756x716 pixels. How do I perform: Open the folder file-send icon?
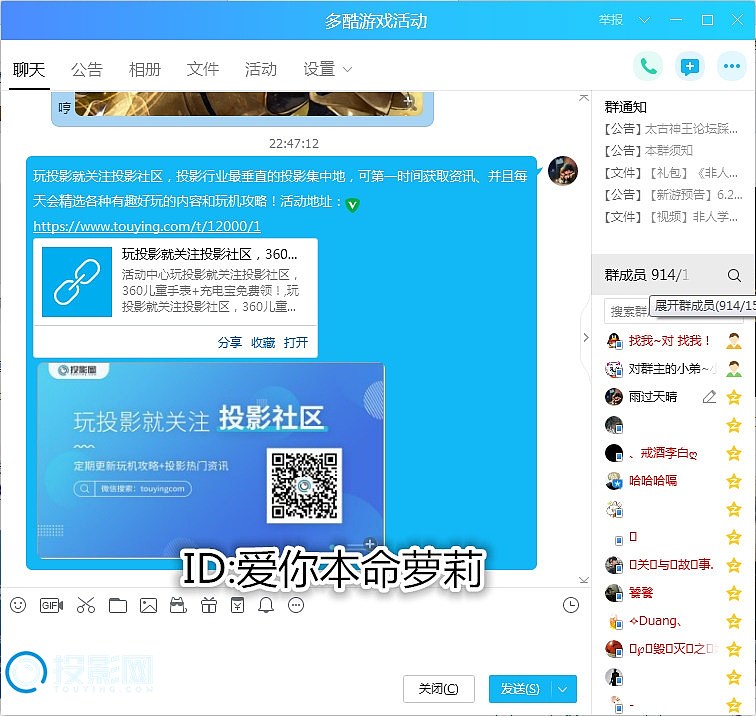tap(118, 605)
